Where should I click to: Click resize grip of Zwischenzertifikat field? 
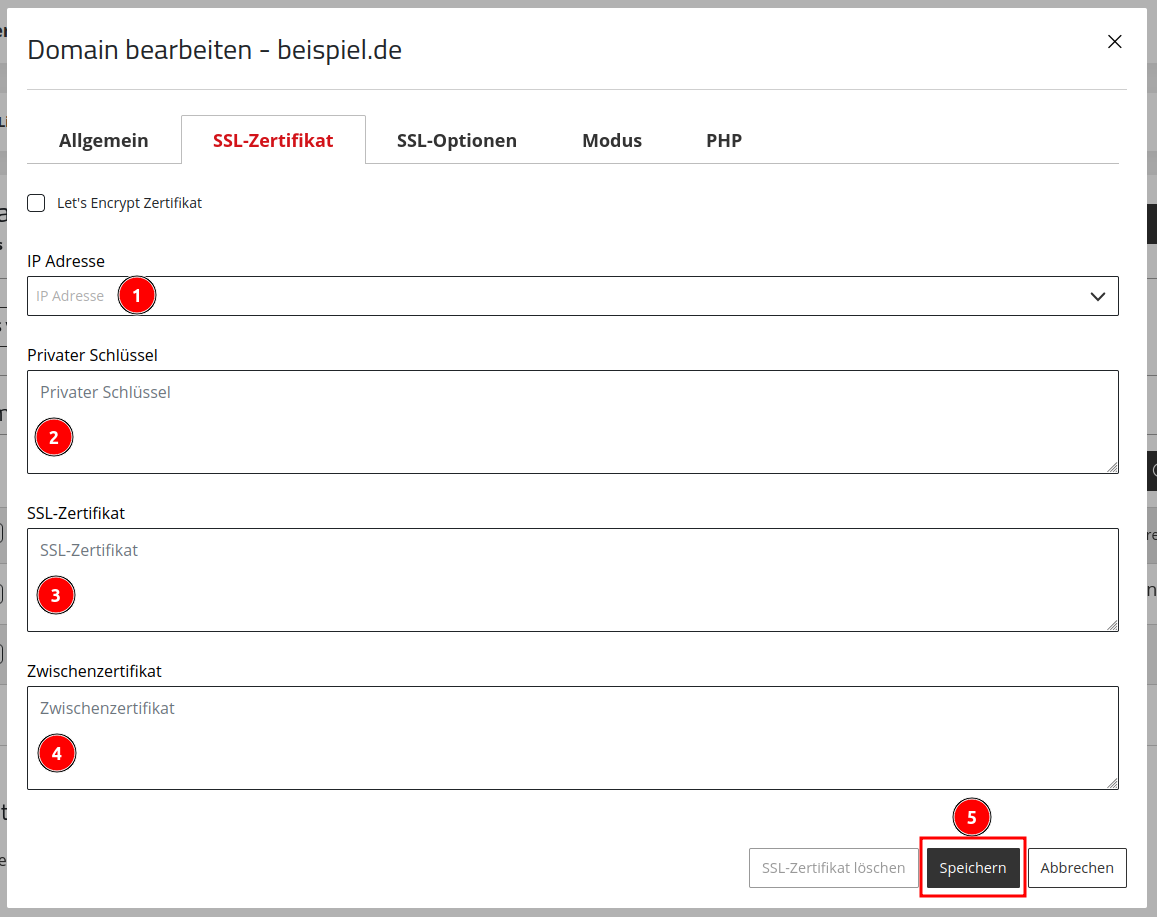1112,783
